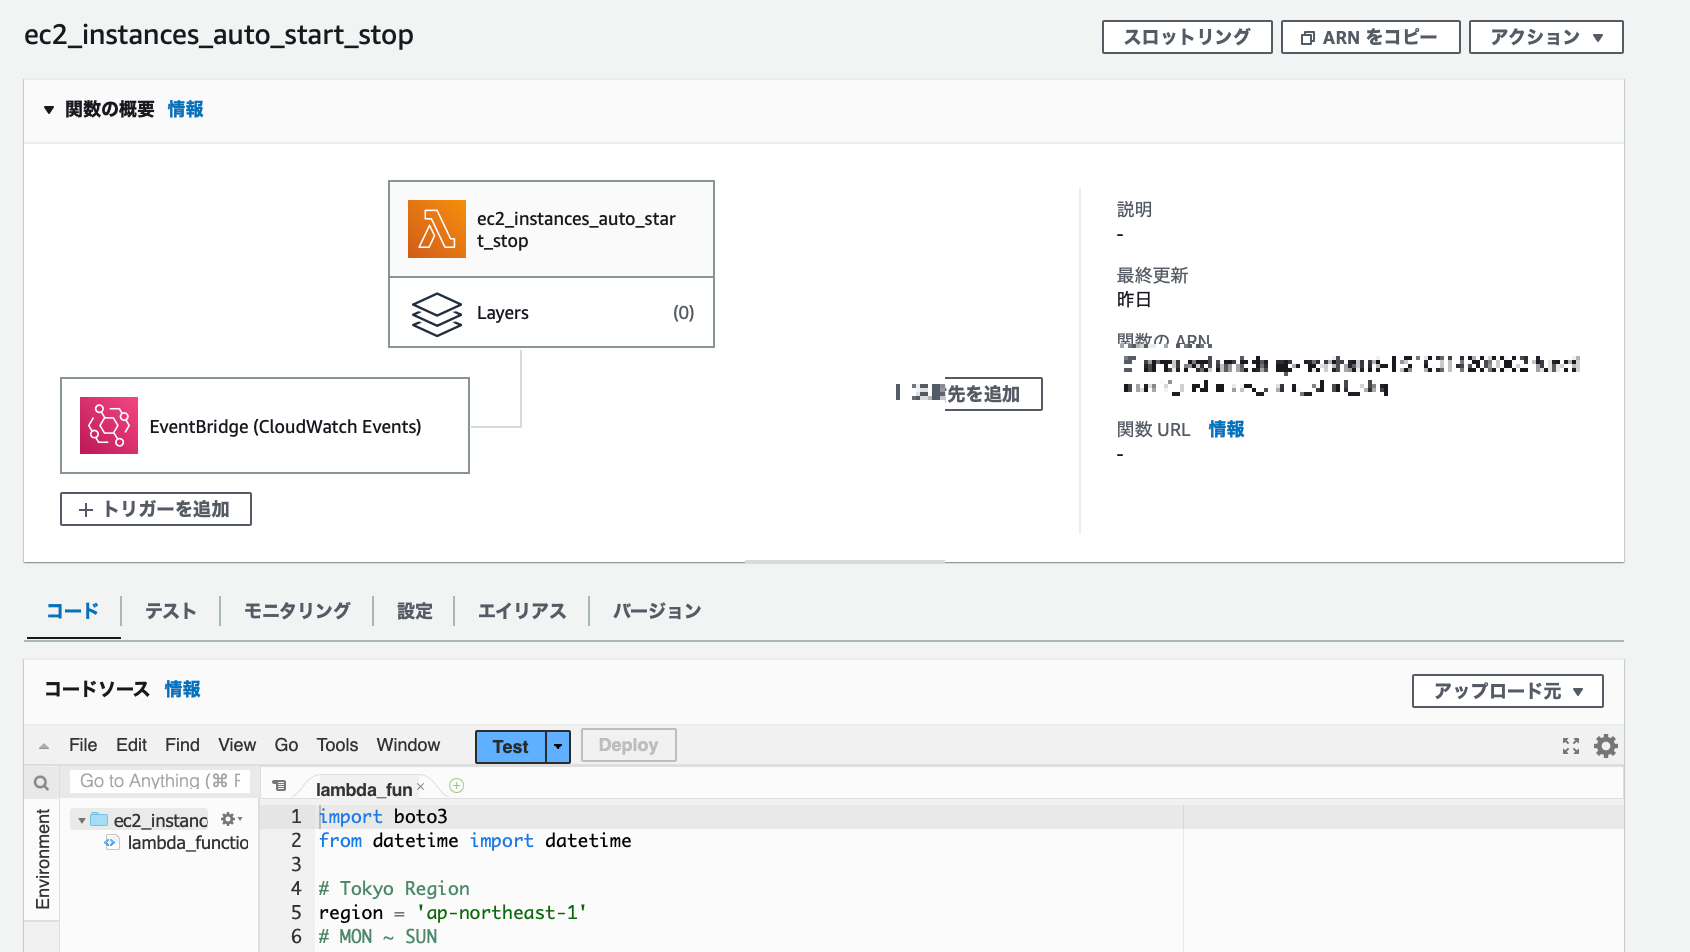
Task: Switch to the 設定 tab
Action: click(415, 611)
